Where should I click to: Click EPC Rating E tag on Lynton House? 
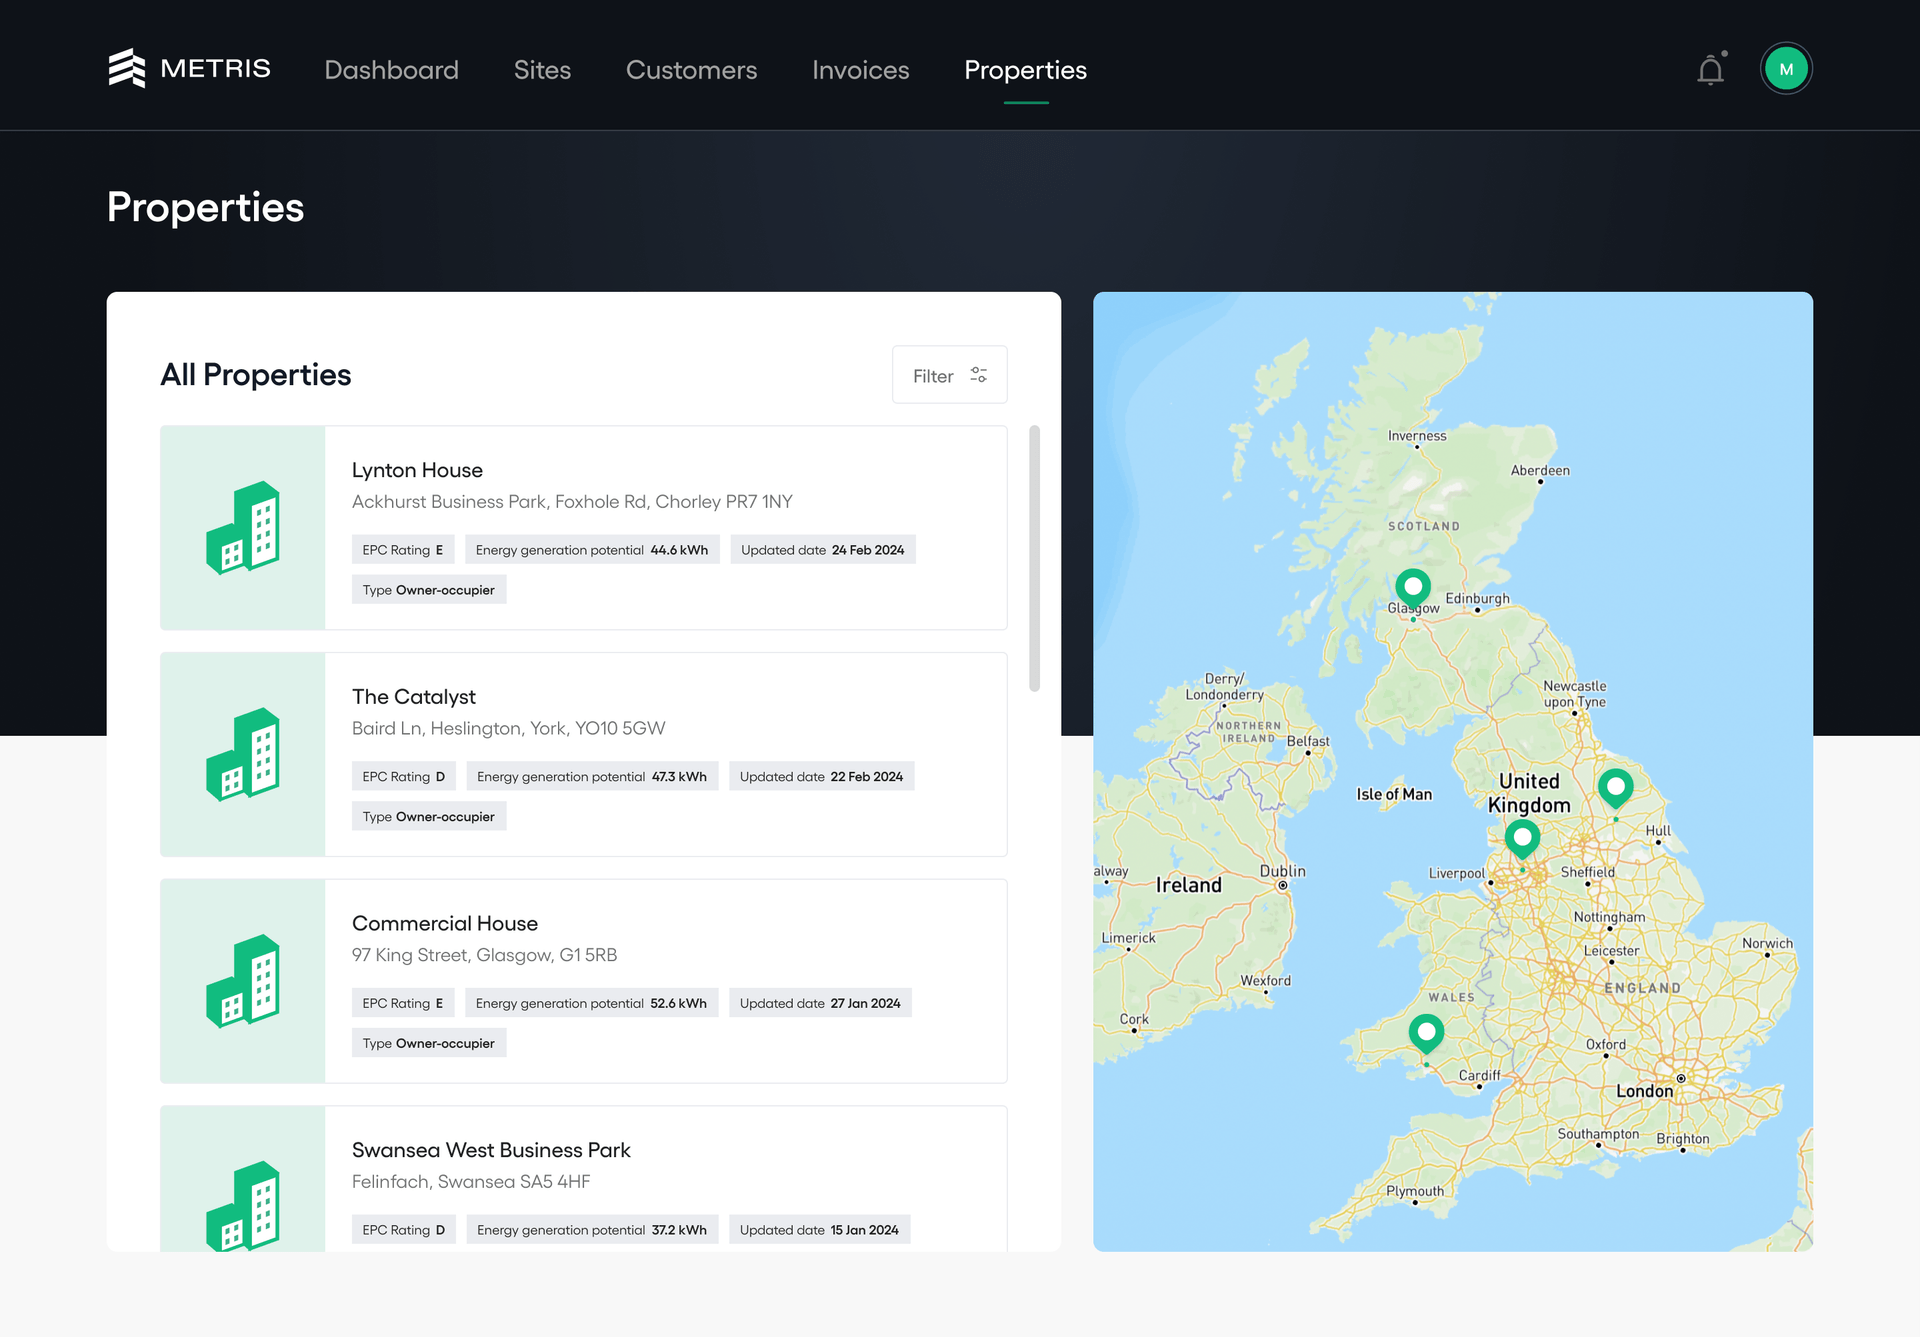point(403,550)
